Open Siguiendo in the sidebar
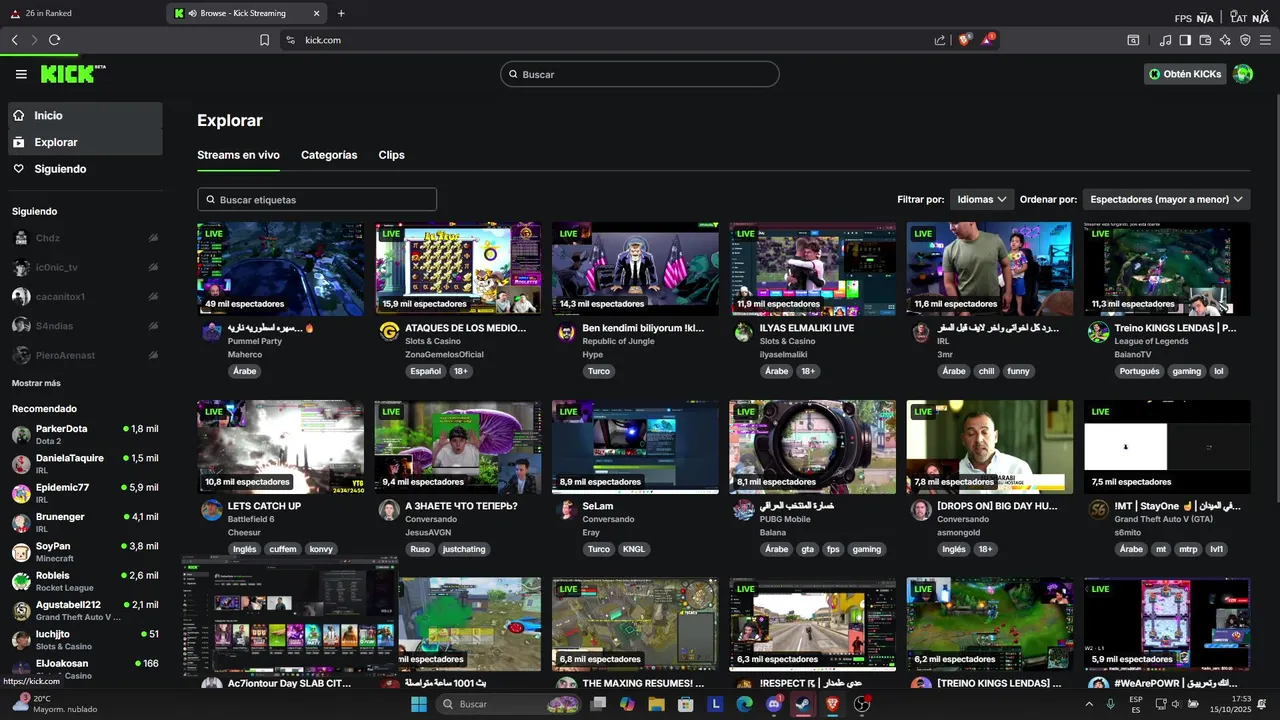1280x720 pixels. pyautogui.click(x=85, y=169)
